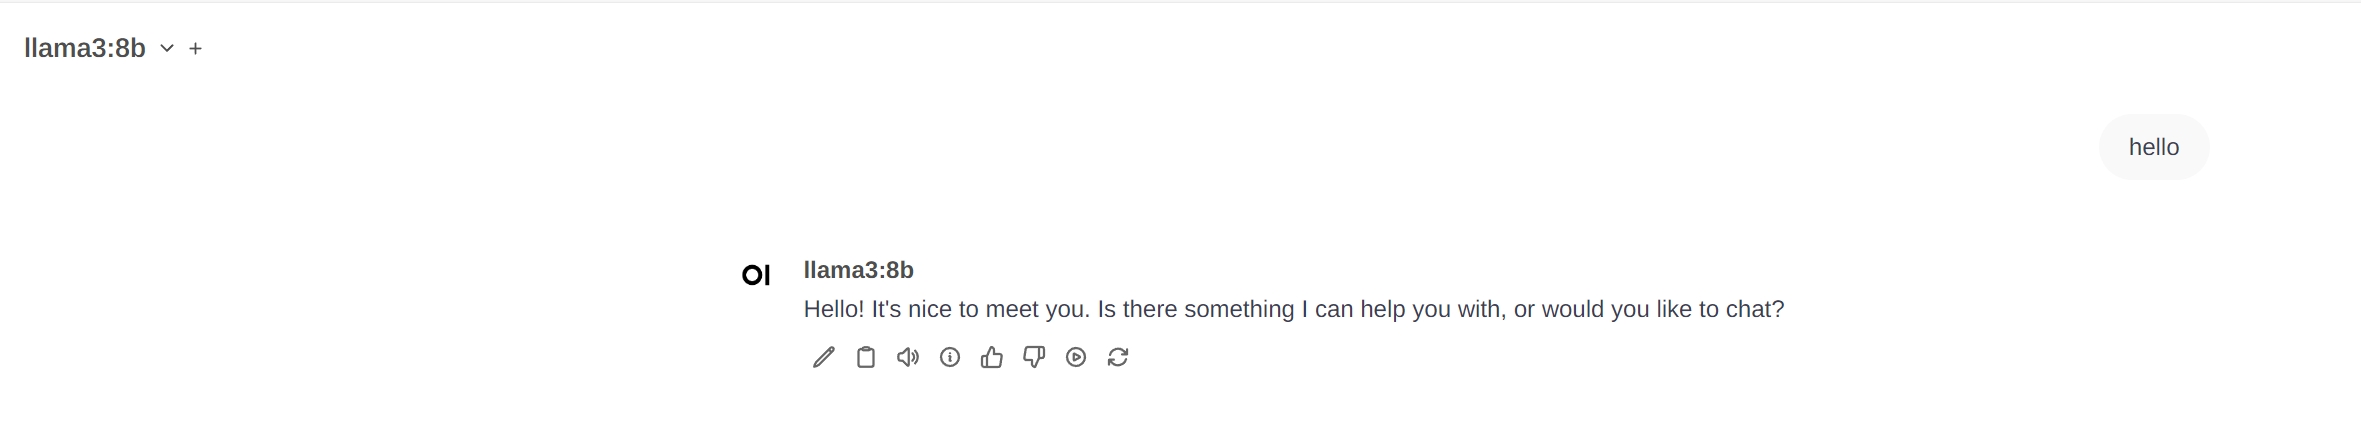Click the Read Aloud speaker icon
The height and width of the screenshot is (438, 2361).
click(x=907, y=357)
